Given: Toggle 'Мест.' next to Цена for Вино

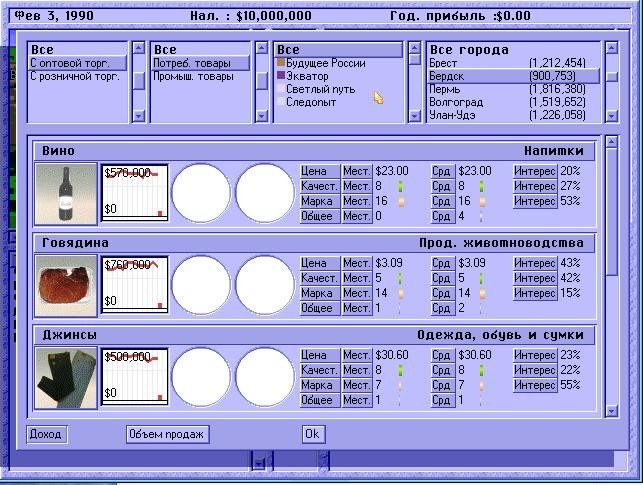Looking at the screenshot, I should coord(357,171).
